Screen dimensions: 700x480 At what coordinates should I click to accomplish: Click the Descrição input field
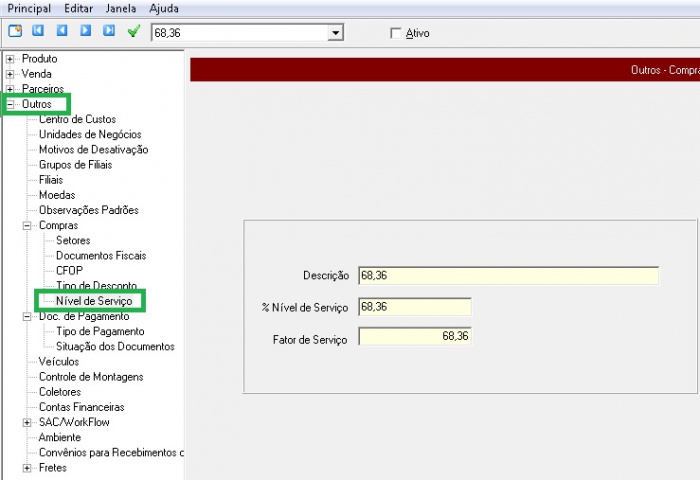pyautogui.click(x=508, y=275)
